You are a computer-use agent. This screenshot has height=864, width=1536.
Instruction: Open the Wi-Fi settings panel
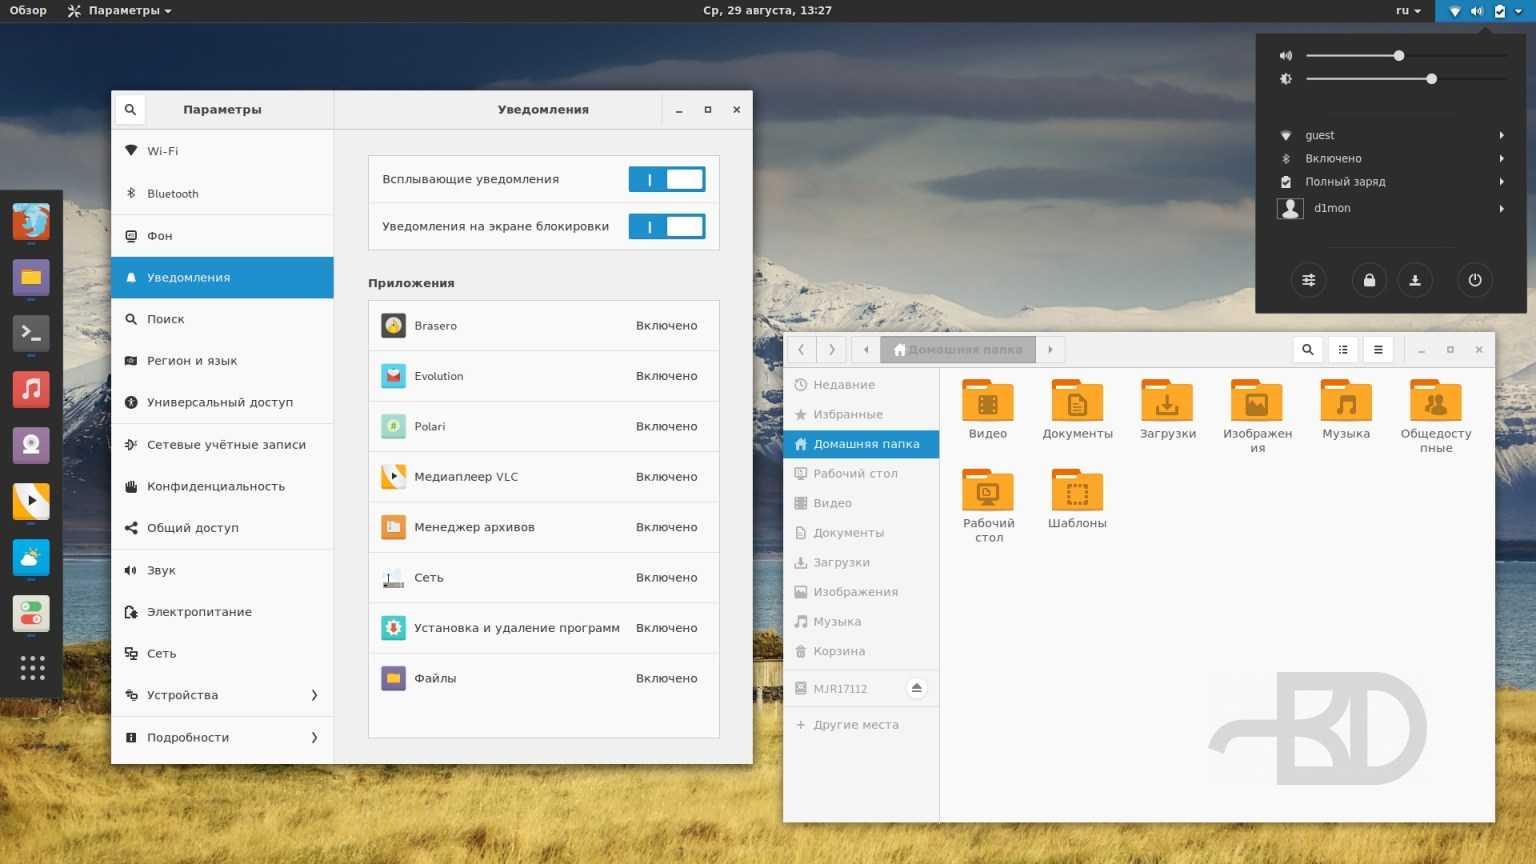tap(222, 151)
